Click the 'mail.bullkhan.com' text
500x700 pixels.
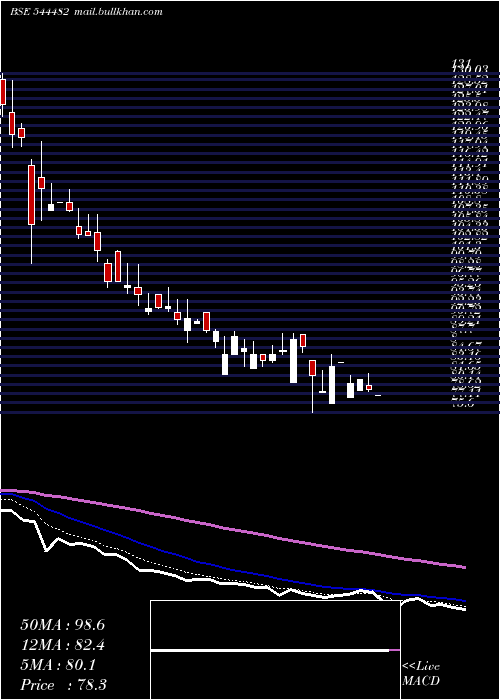[117, 12]
